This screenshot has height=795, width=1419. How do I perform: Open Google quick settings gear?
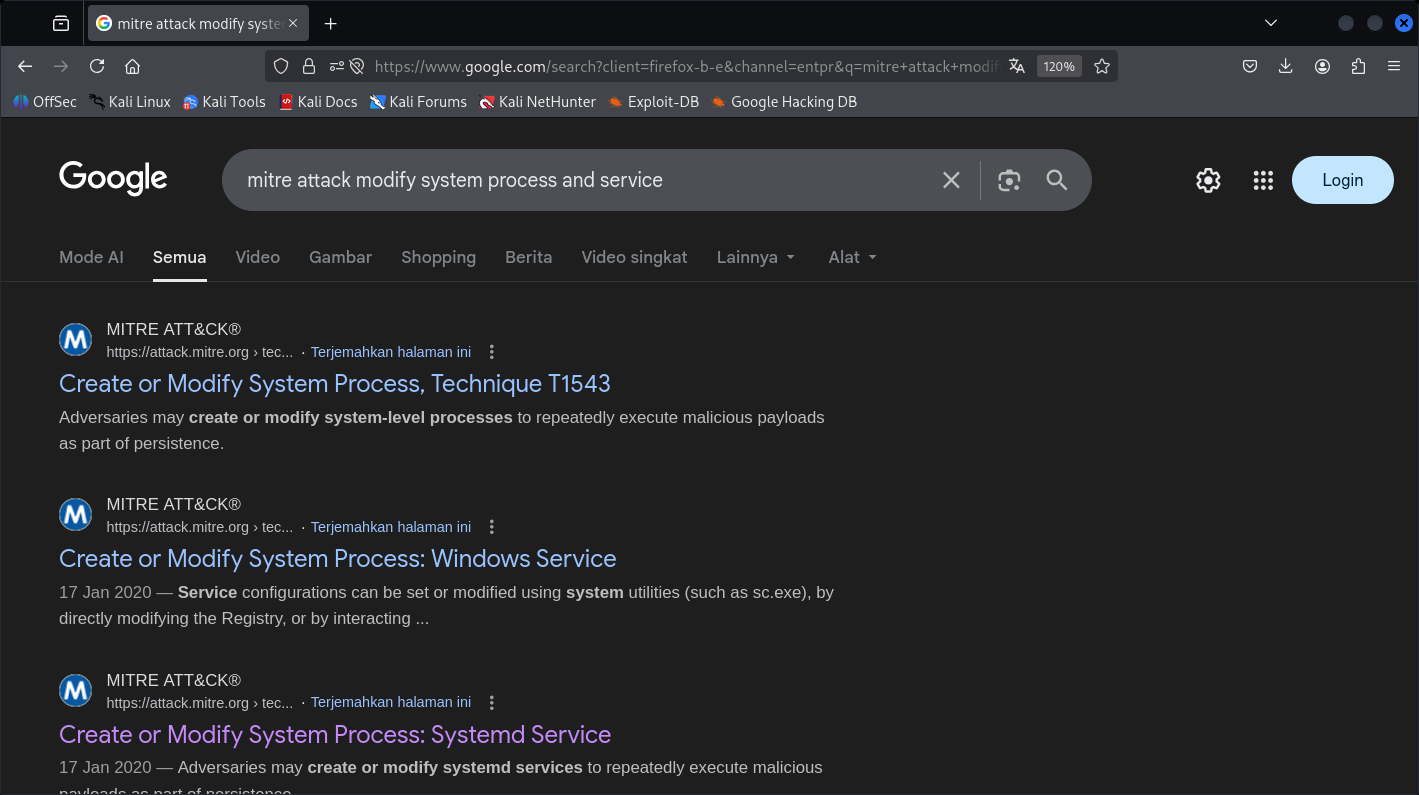(x=1208, y=180)
